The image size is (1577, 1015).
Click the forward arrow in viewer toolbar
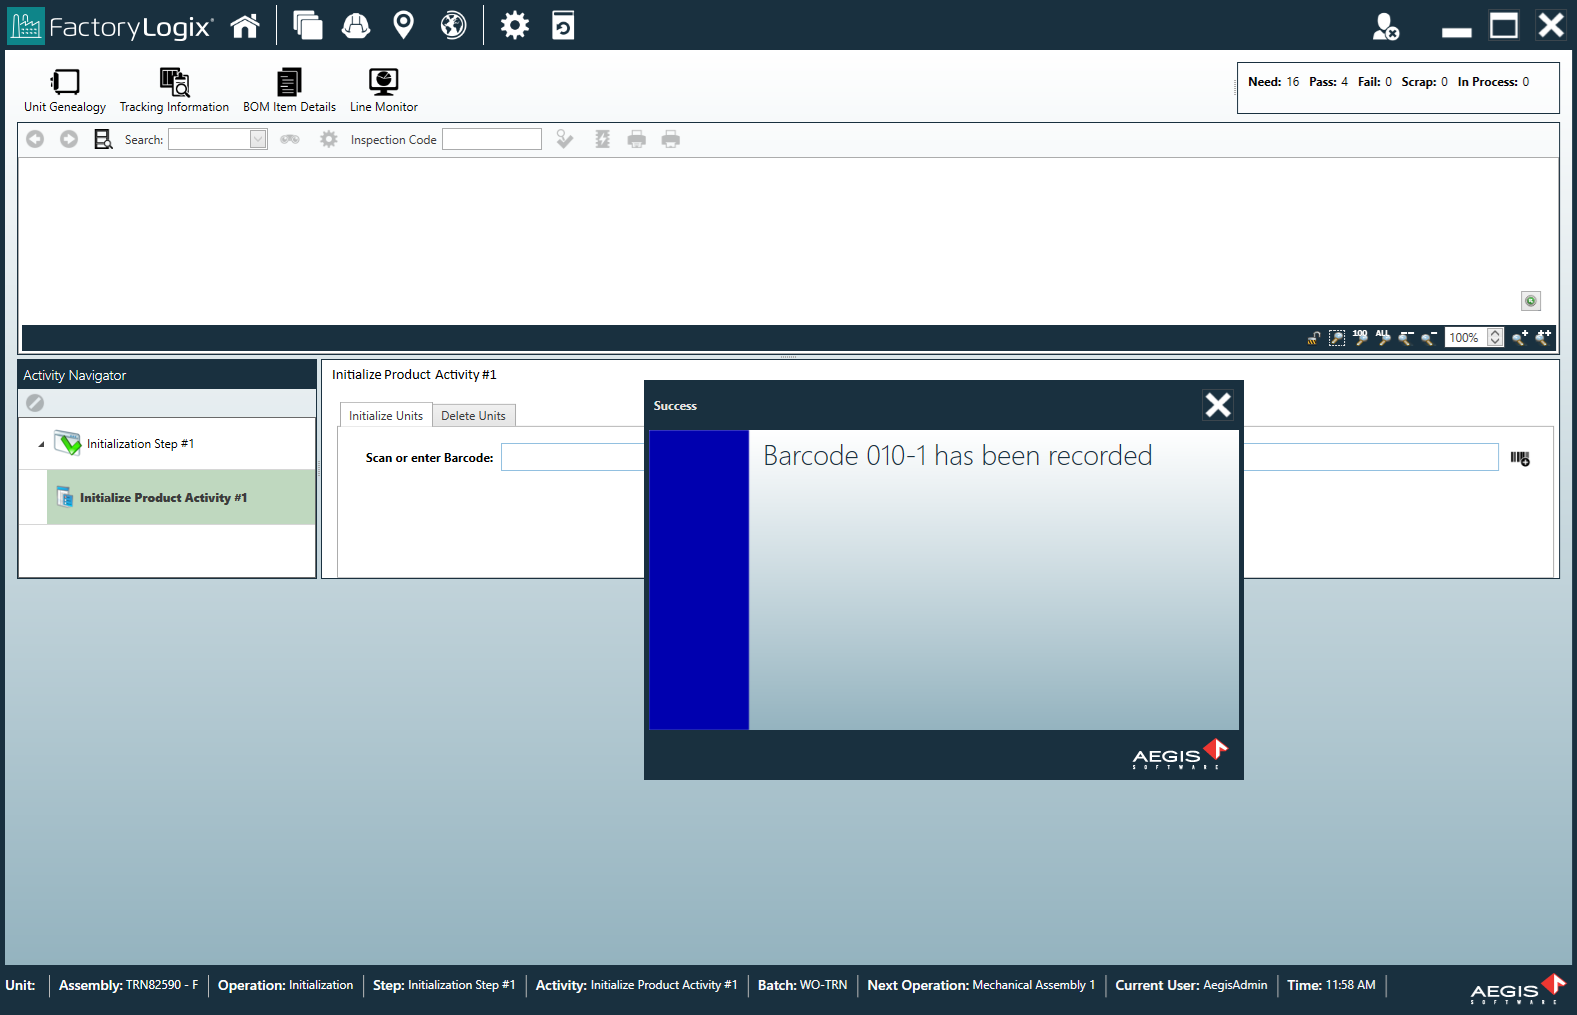[x=69, y=139]
